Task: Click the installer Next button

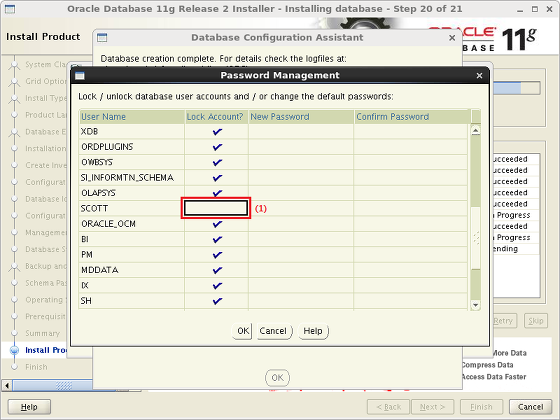Action: 432,407
